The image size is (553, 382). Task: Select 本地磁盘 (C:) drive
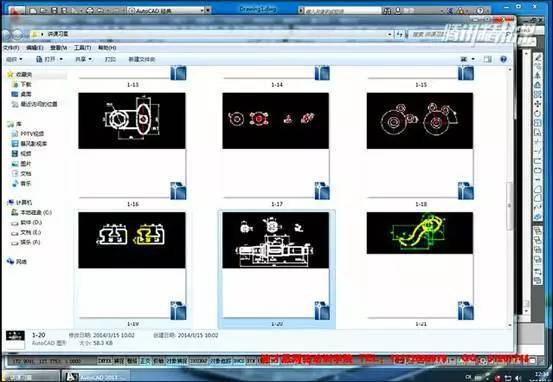tap(32, 212)
